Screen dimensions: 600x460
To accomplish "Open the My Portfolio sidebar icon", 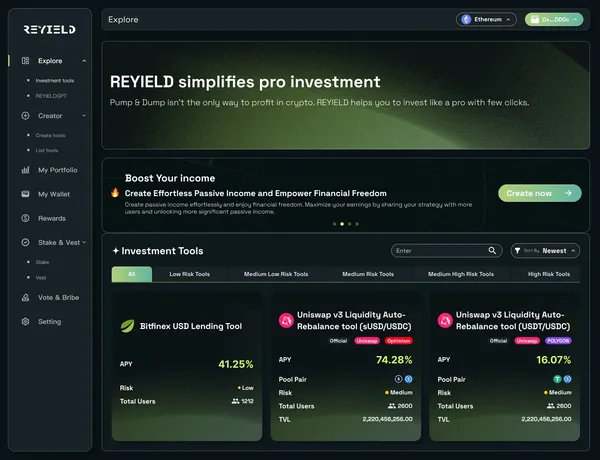I will [x=26, y=170].
